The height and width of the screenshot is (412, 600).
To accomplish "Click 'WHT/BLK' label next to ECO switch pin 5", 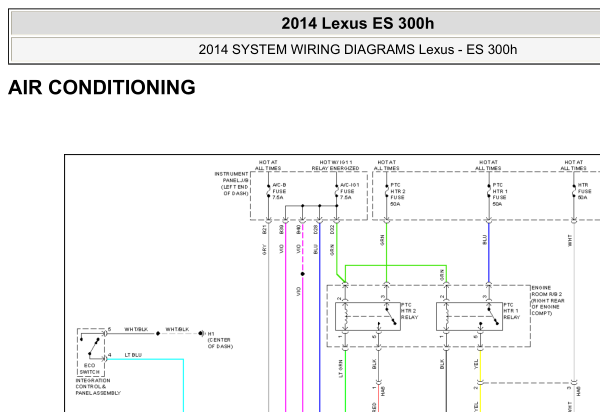I will 136,329.
